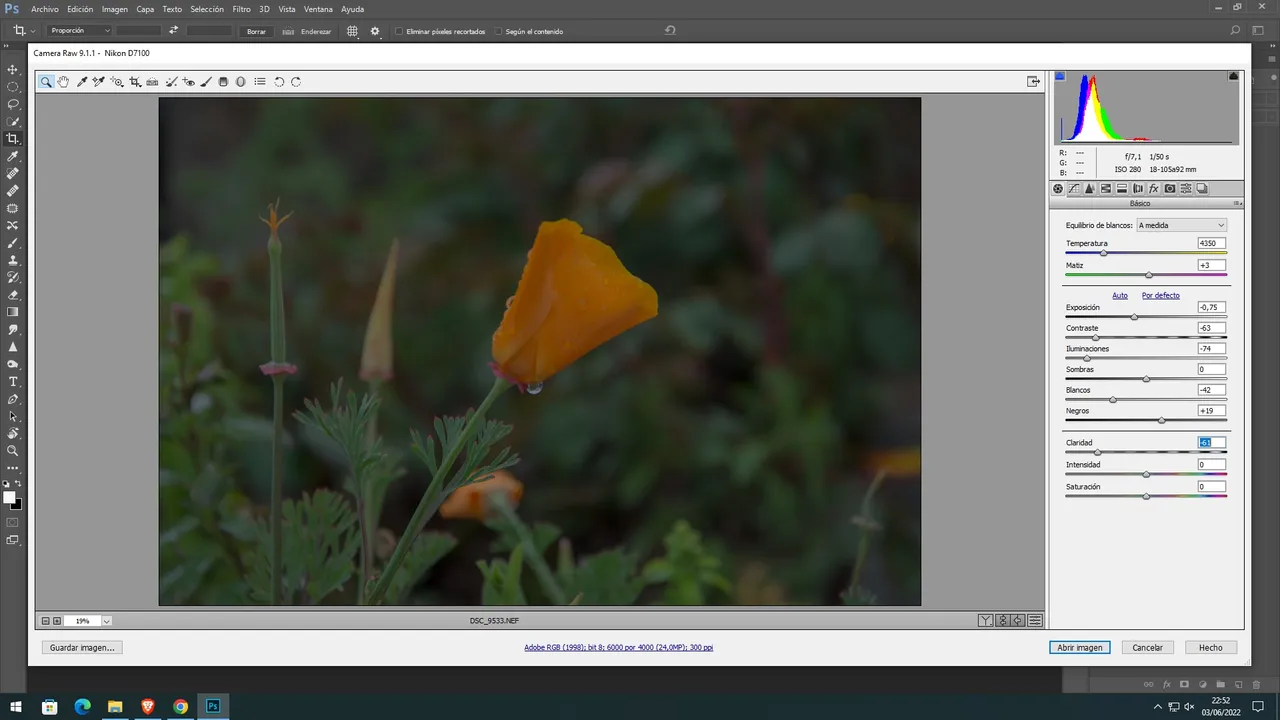Screen dimensions: 1280x720
Task: Open zoom level dropdown showing 19%
Action: tap(107, 621)
